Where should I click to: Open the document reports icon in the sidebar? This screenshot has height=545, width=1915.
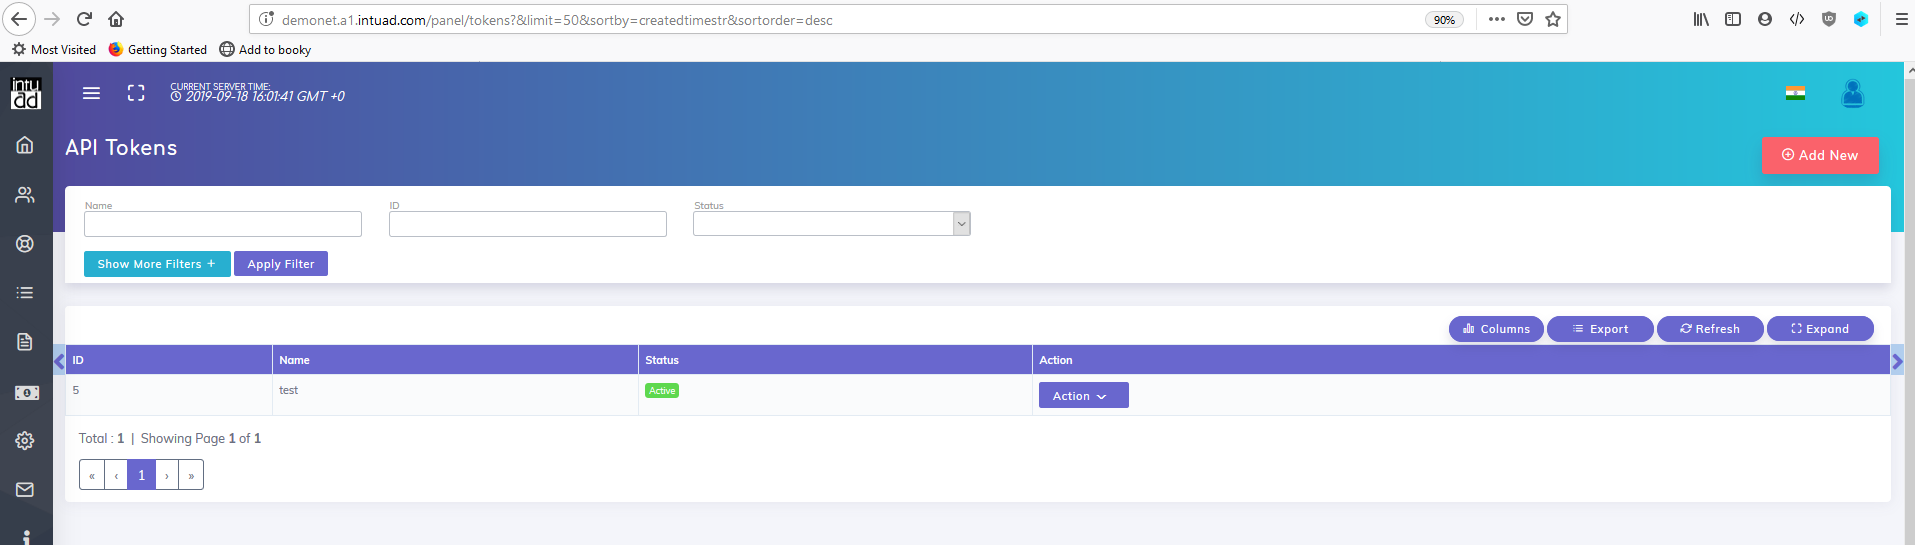coord(25,342)
